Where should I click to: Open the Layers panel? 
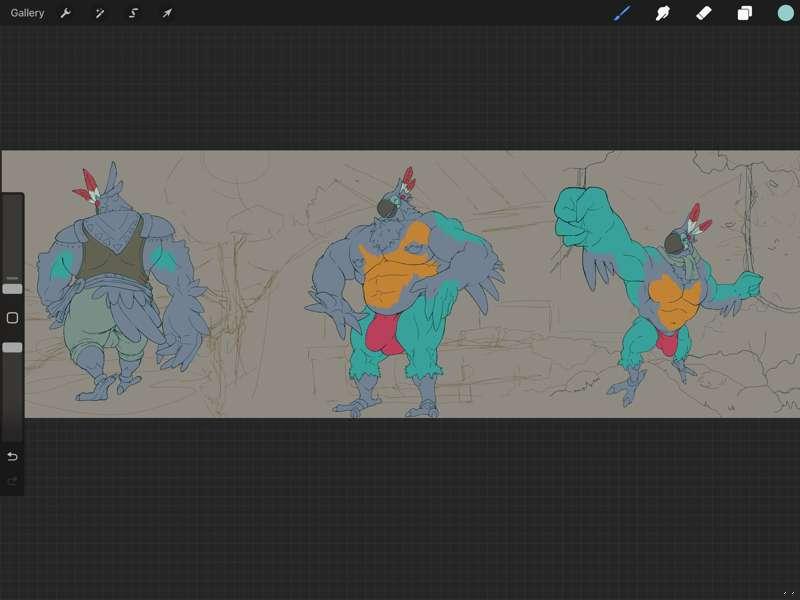(744, 13)
